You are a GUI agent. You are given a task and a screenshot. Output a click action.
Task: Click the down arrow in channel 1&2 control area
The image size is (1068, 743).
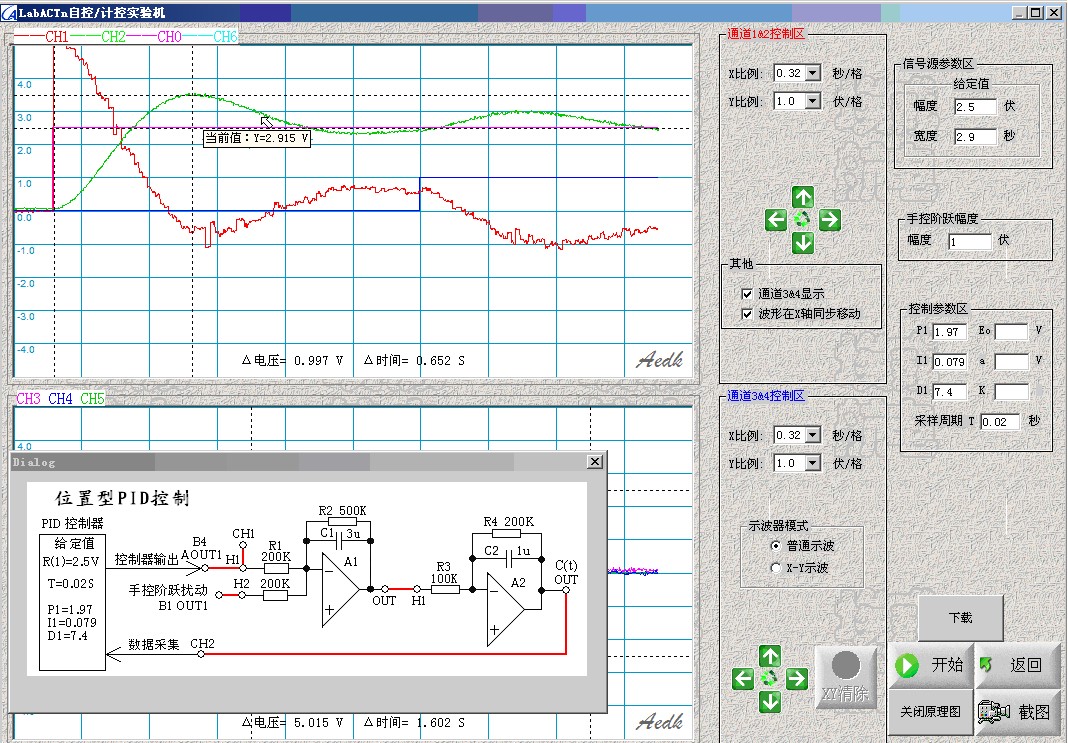(803, 243)
